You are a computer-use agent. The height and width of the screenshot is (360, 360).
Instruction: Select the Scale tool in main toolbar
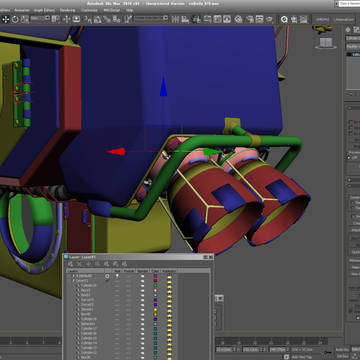pos(24,19)
